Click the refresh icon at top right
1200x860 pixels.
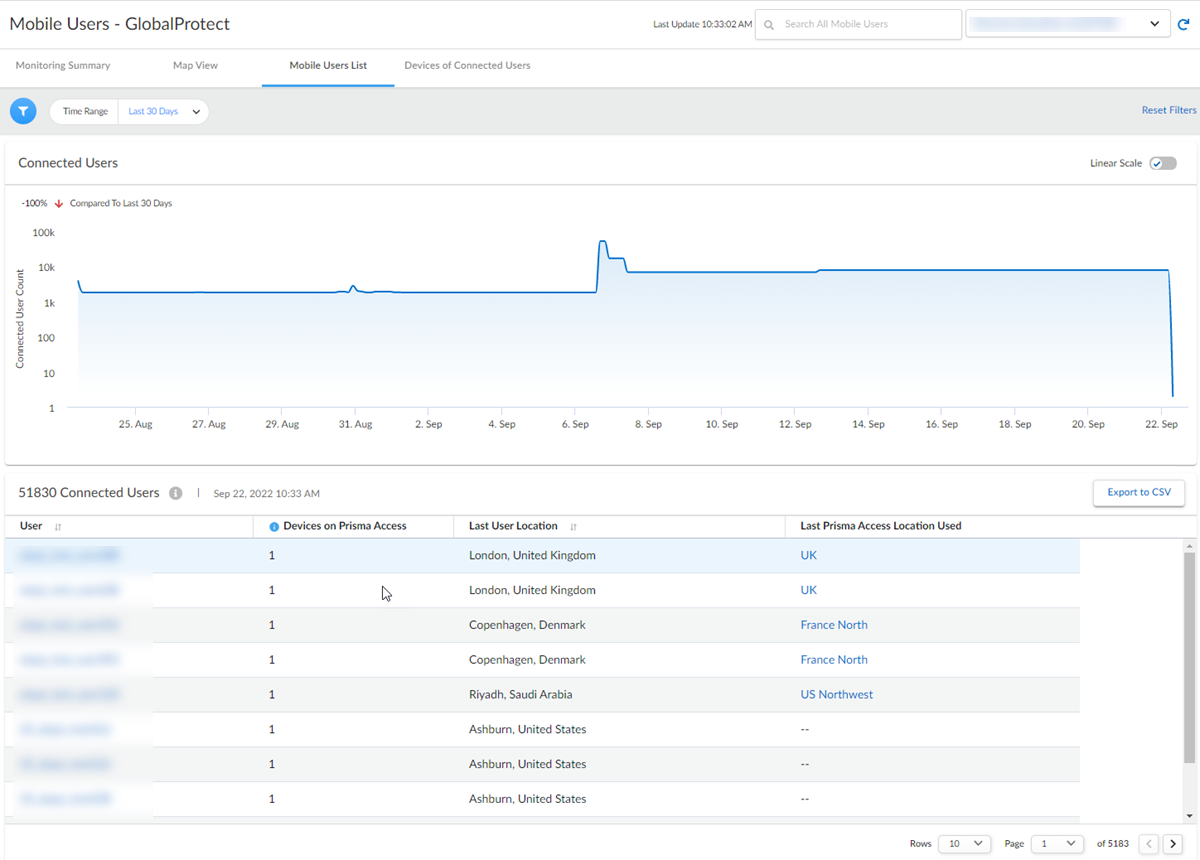(x=1183, y=24)
